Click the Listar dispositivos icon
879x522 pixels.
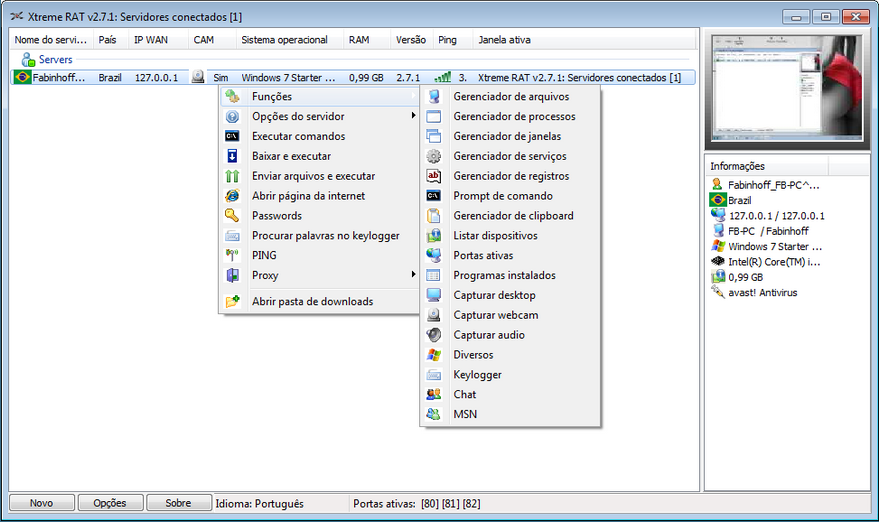pos(434,235)
